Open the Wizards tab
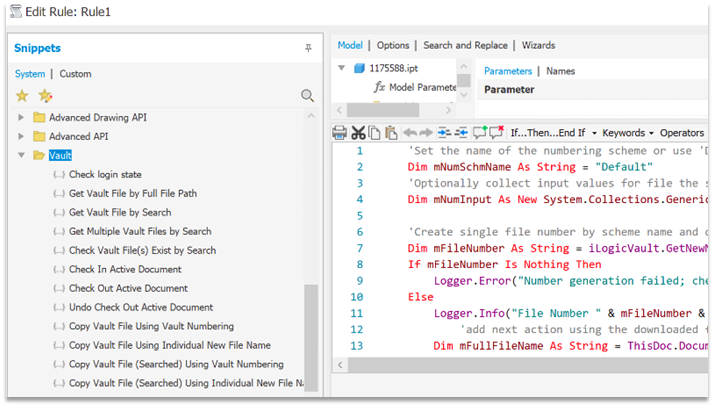 point(538,45)
